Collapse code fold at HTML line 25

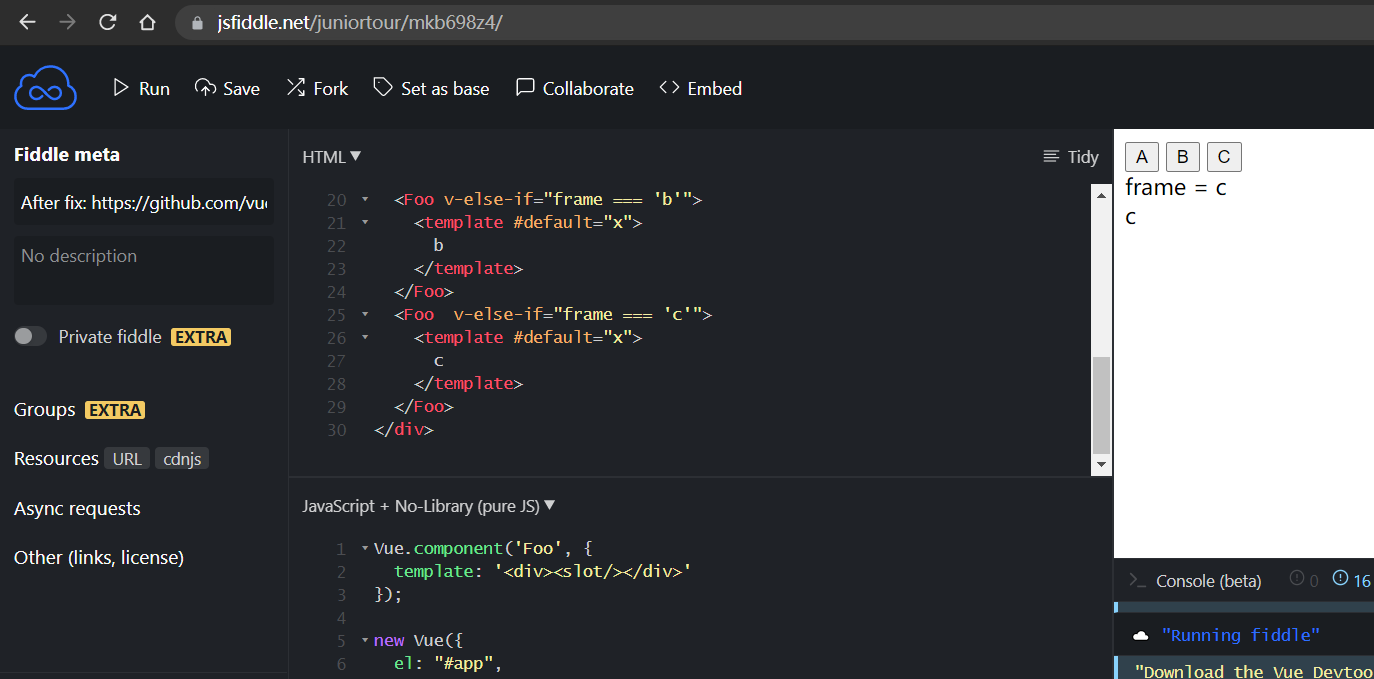(x=365, y=315)
